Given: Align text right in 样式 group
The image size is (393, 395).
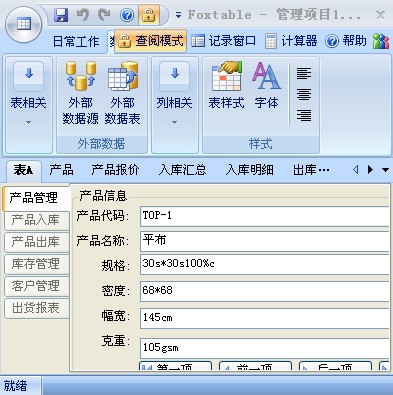Looking at the screenshot, I should [x=304, y=115].
